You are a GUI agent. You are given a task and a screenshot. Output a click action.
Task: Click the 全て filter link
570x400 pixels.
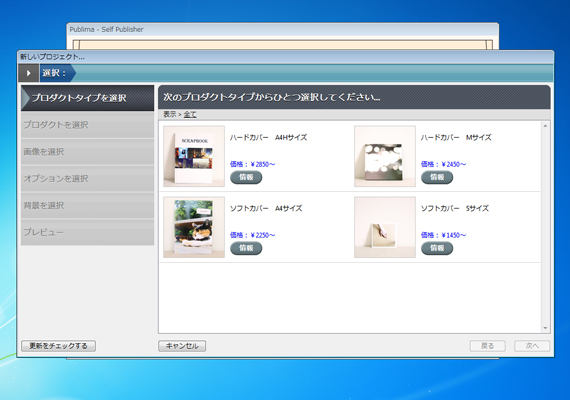pos(190,114)
